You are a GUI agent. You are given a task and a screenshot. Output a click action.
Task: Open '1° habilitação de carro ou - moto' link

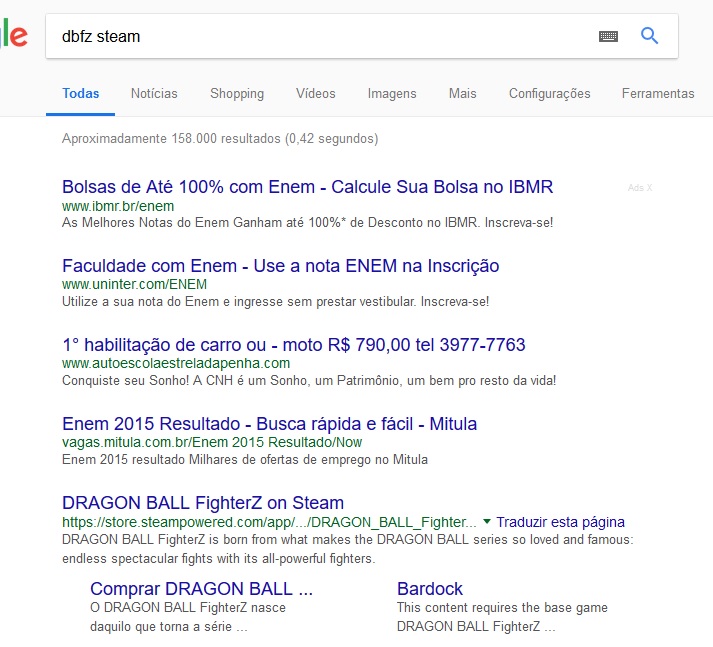pos(294,345)
